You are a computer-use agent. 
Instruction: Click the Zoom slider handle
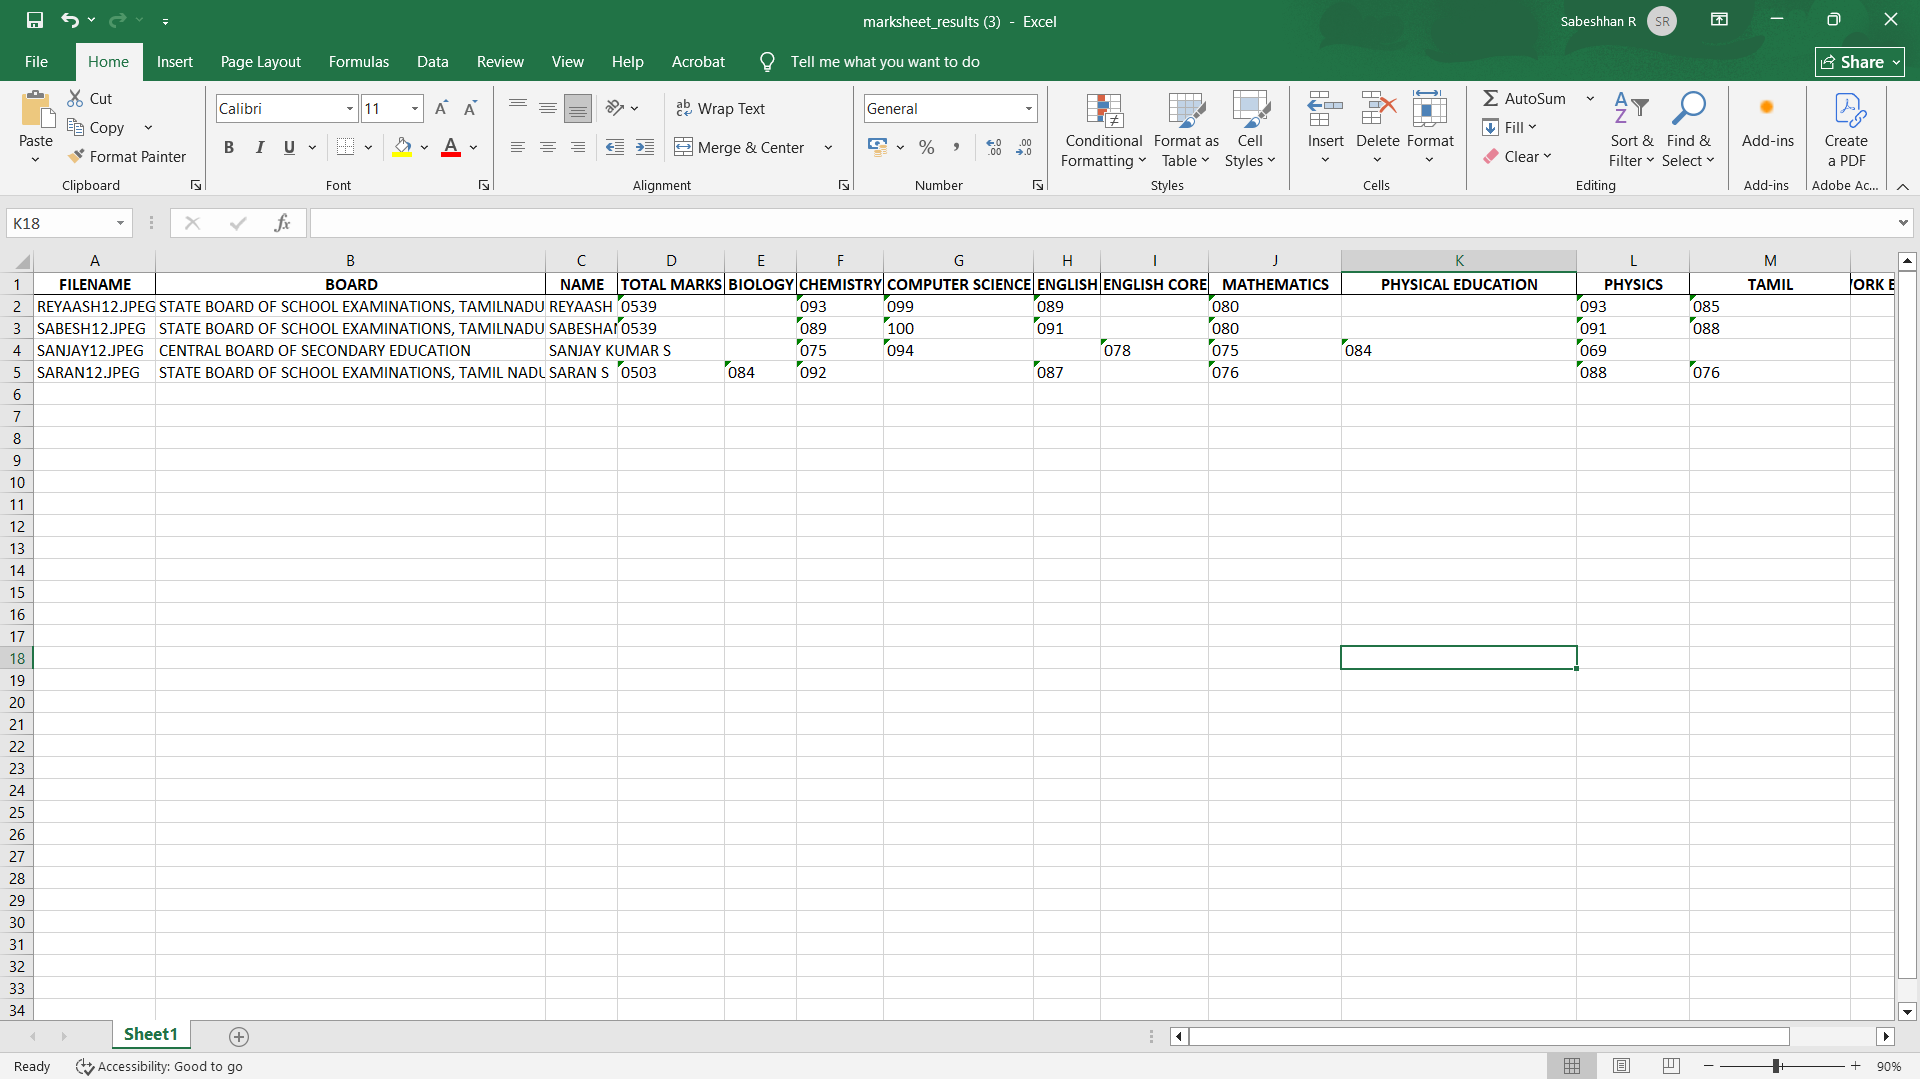tap(1777, 1066)
